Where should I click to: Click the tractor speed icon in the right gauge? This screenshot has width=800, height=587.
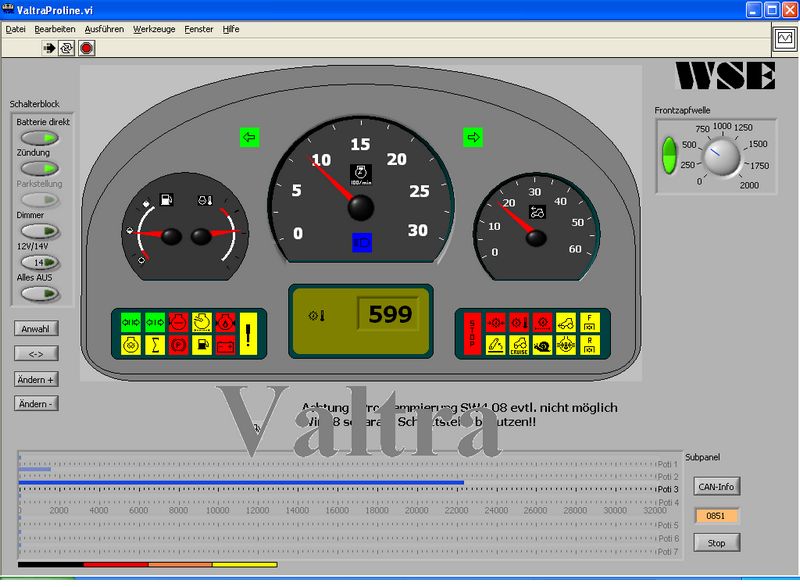537,212
